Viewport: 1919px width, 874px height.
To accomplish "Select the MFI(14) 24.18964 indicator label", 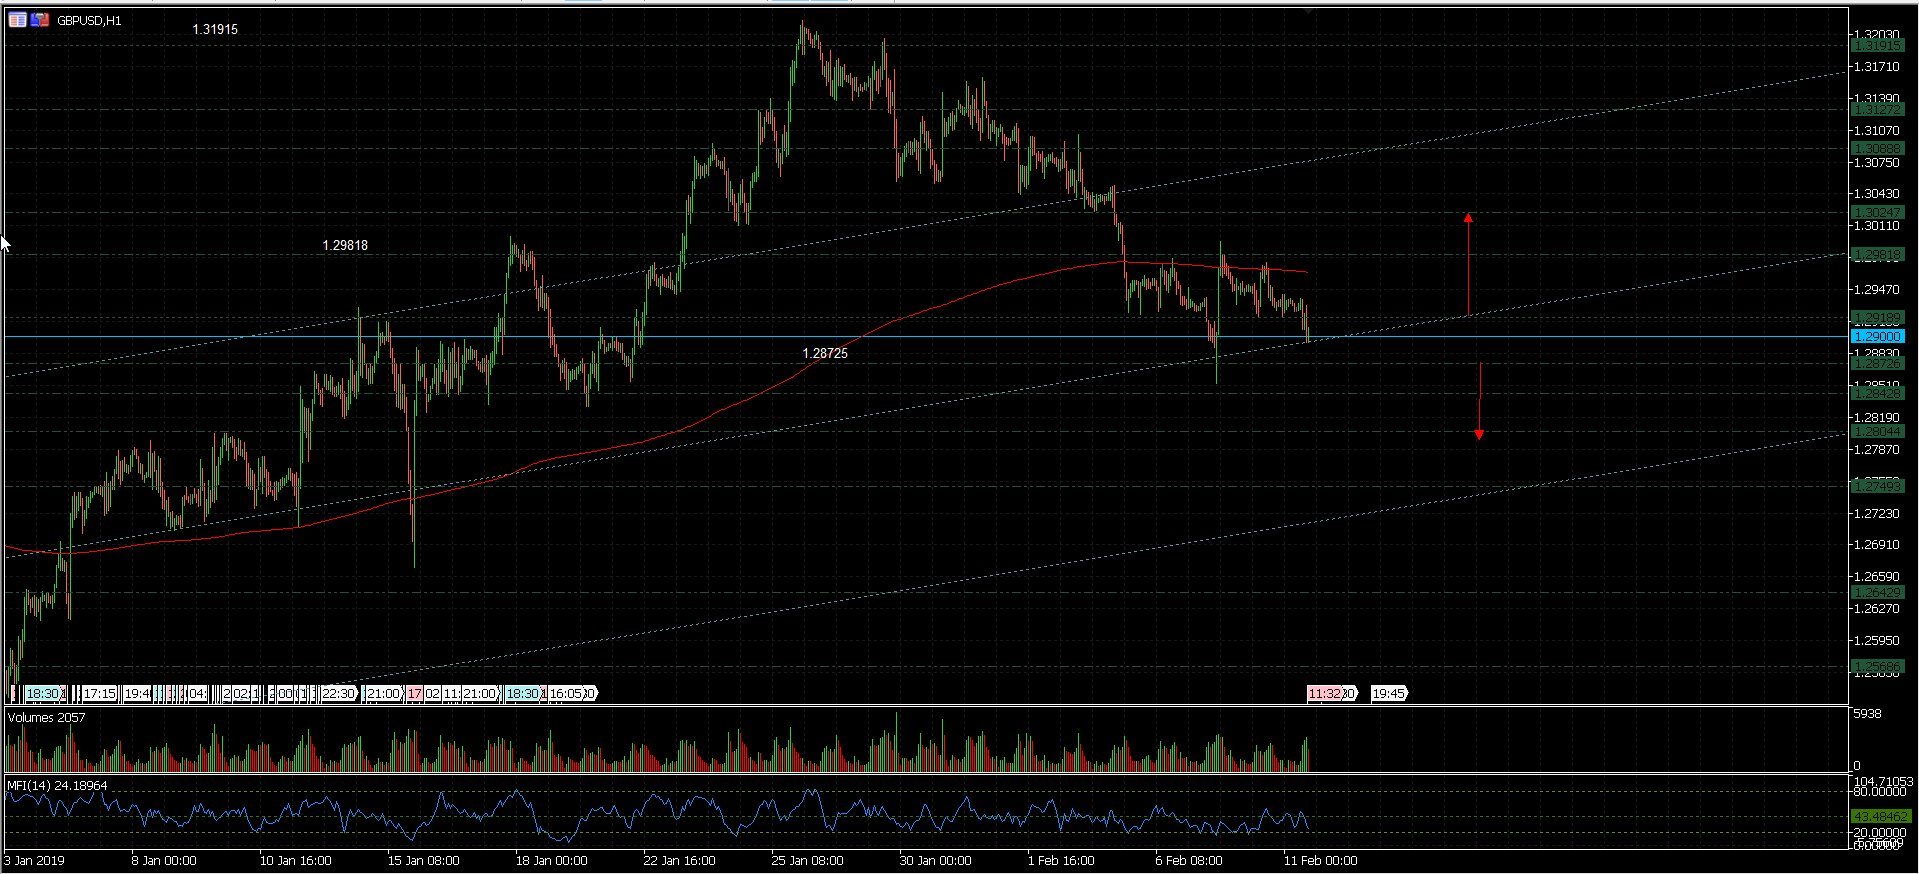I will pos(57,786).
